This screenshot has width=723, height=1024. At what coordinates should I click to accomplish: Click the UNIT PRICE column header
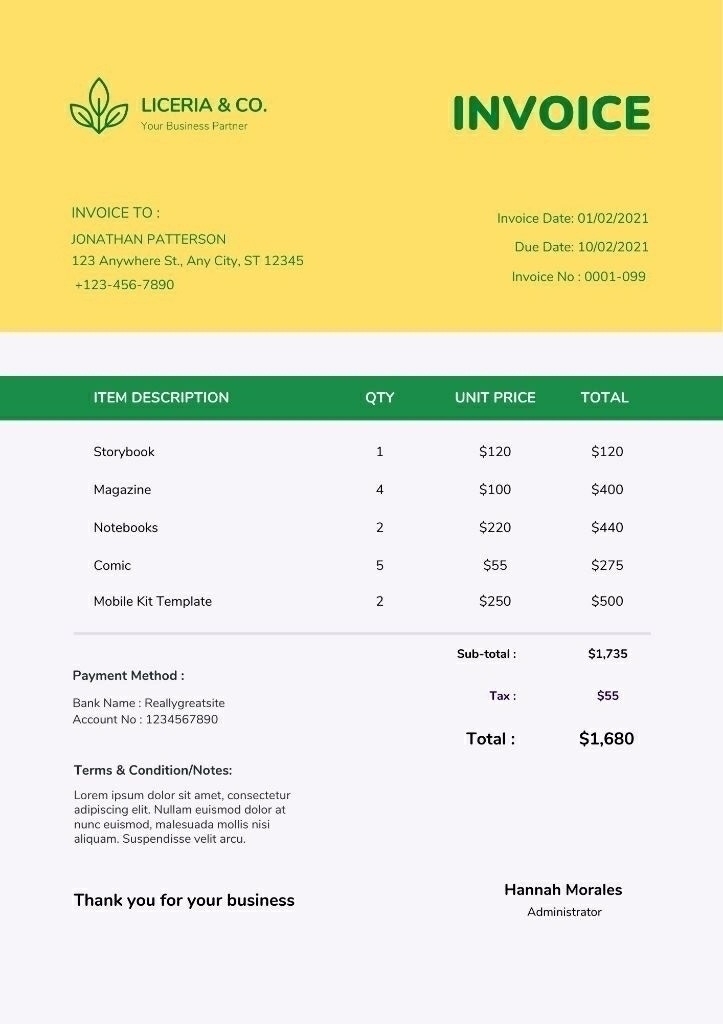pos(495,397)
